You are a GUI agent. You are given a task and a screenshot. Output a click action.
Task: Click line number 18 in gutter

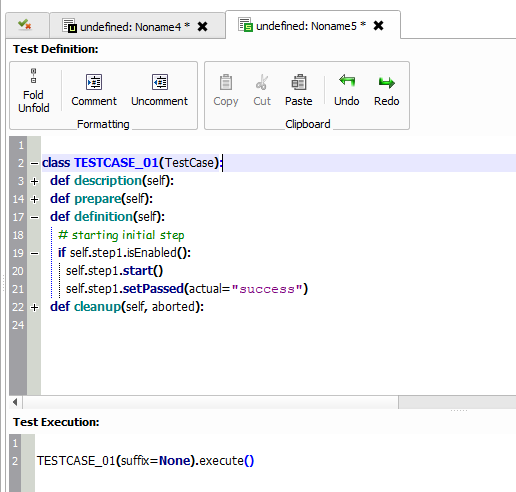point(18,235)
